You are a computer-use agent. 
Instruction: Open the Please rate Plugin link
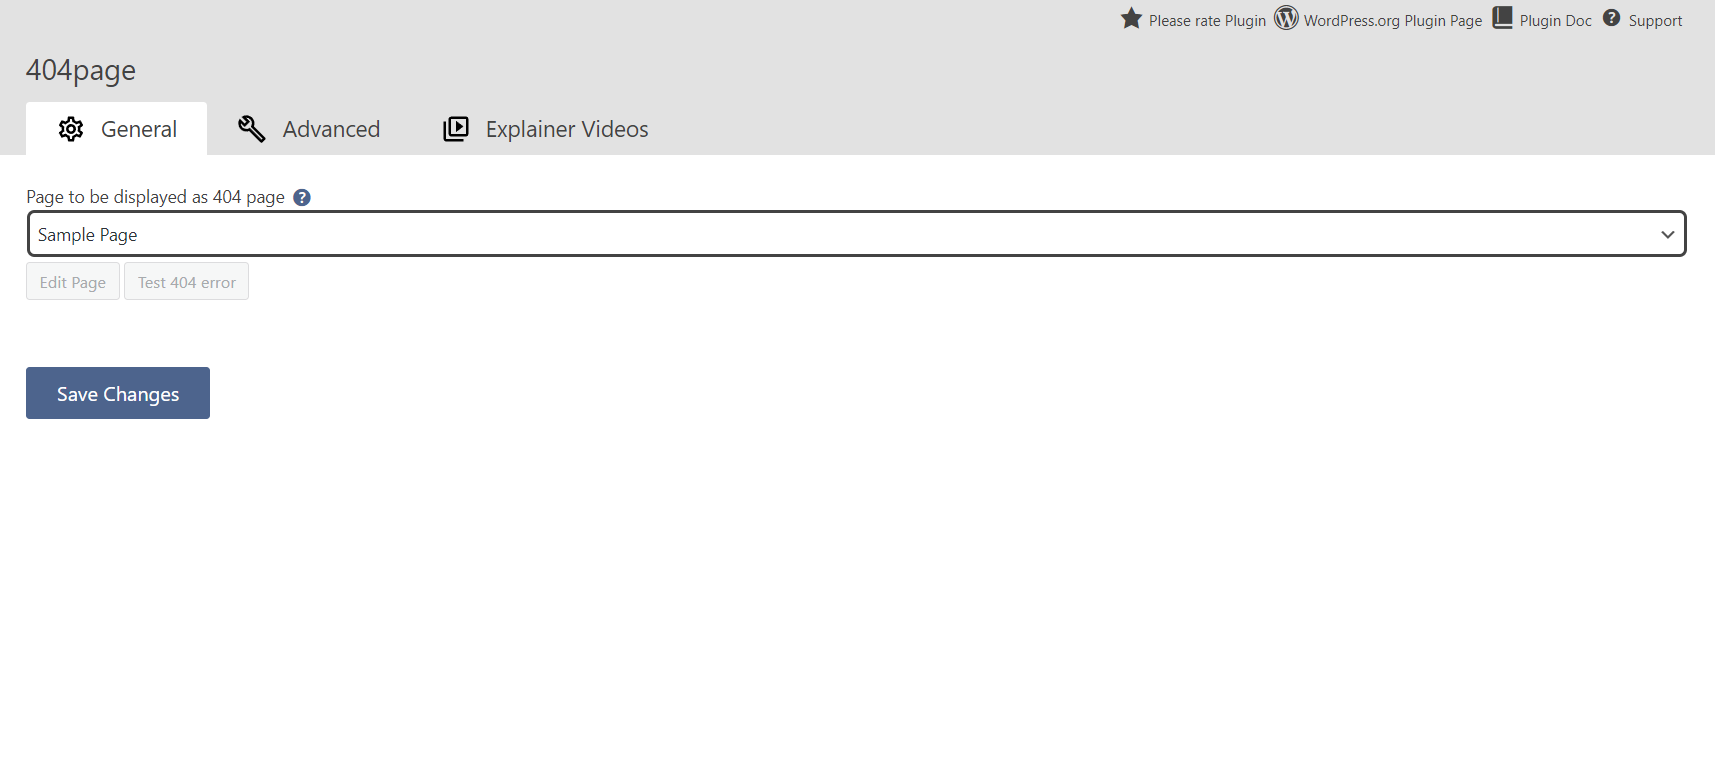pyautogui.click(x=1207, y=21)
